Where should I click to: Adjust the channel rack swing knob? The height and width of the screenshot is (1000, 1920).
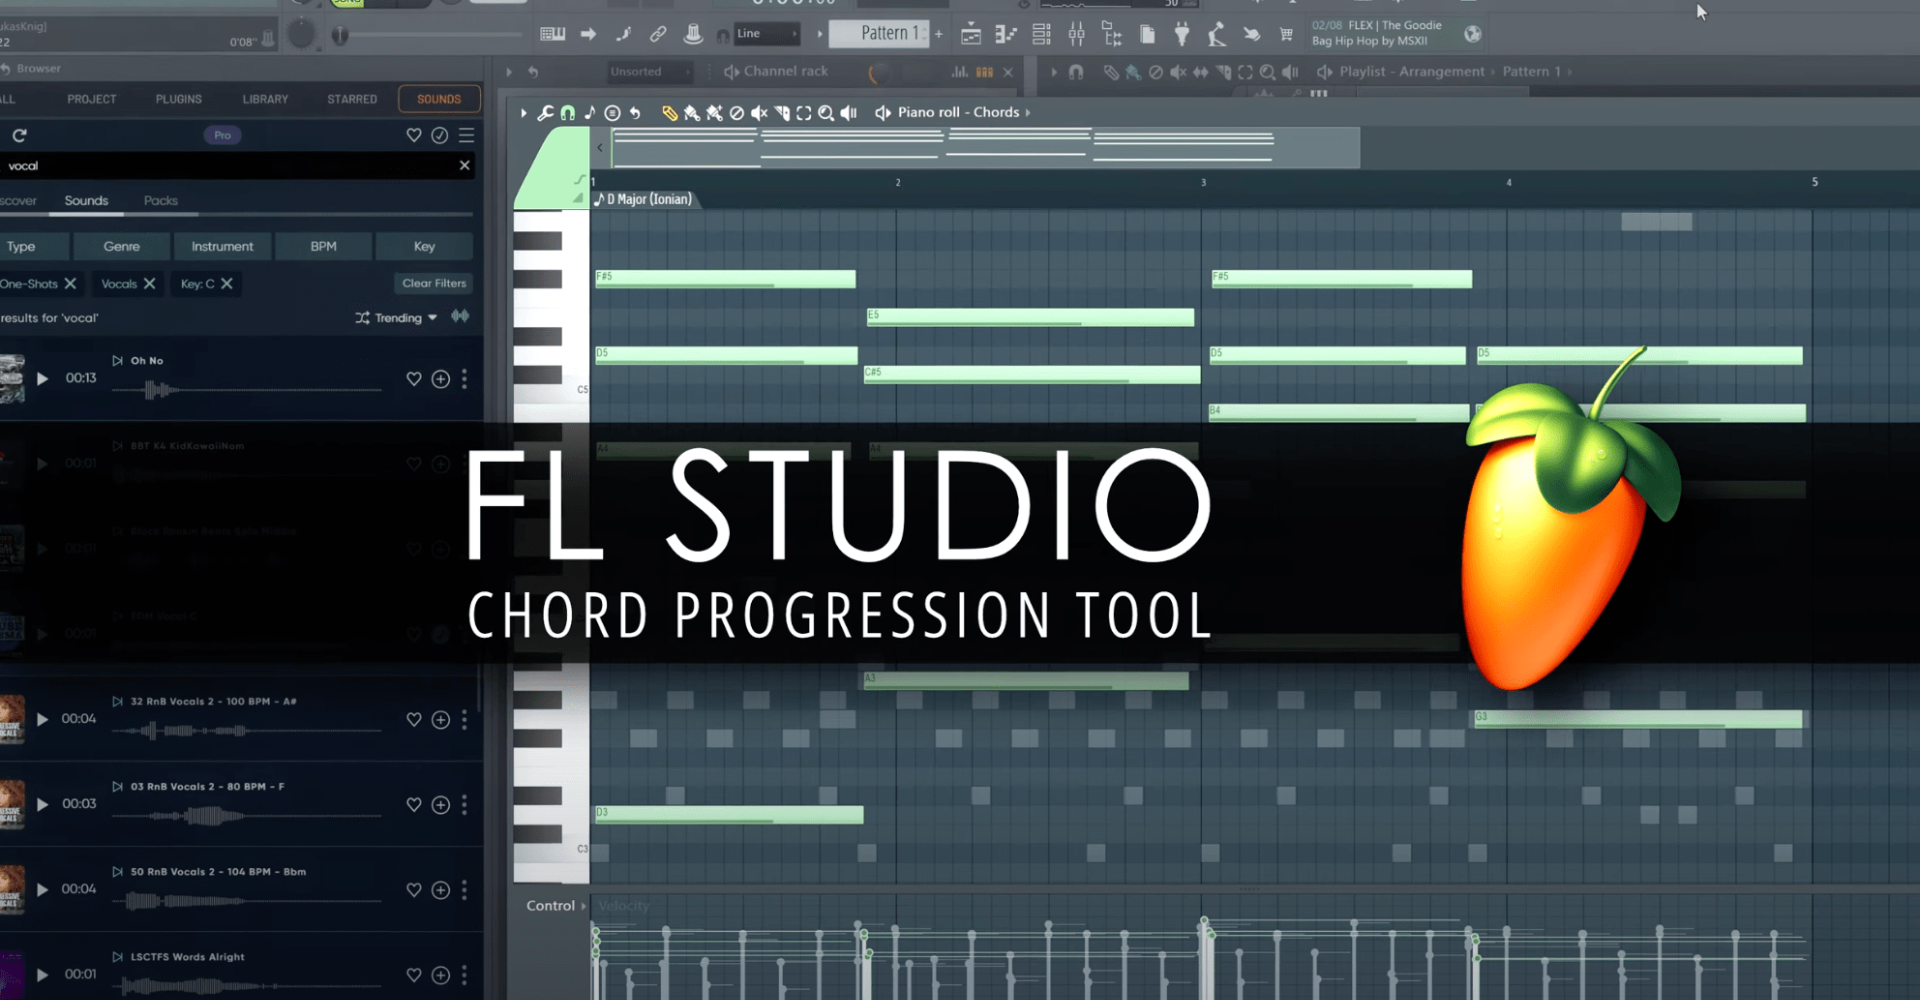click(x=880, y=73)
